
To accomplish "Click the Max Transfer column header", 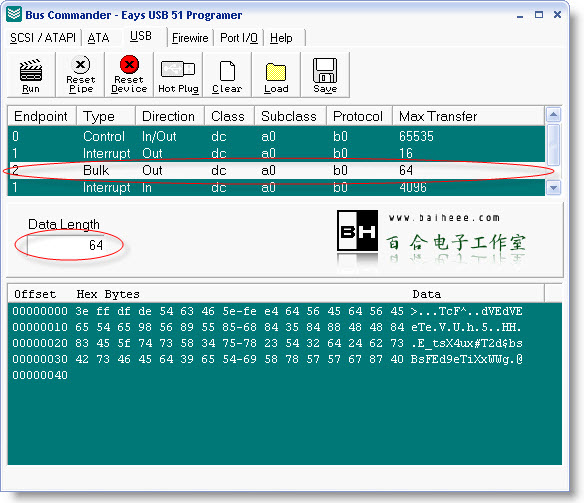I will tap(468, 116).
